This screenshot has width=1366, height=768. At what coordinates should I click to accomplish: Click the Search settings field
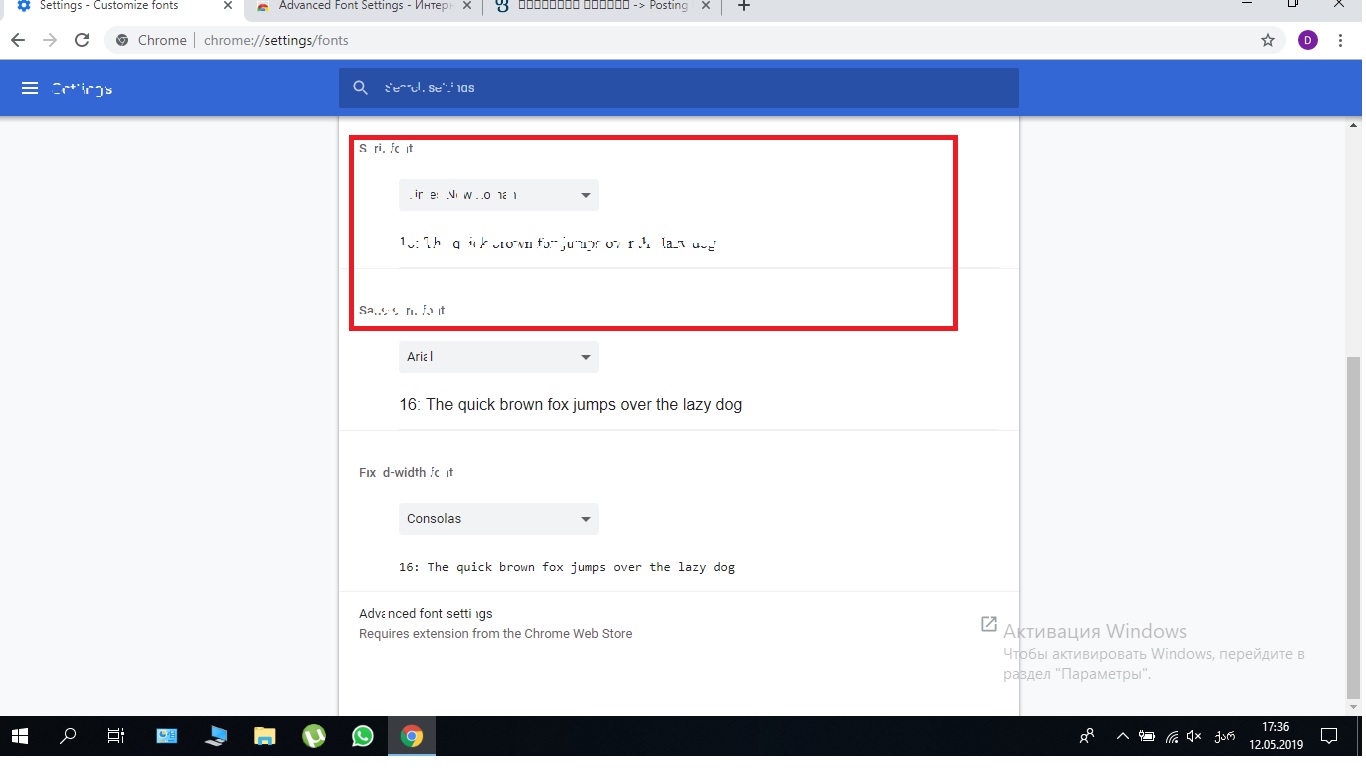pyautogui.click(x=679, y=88)
